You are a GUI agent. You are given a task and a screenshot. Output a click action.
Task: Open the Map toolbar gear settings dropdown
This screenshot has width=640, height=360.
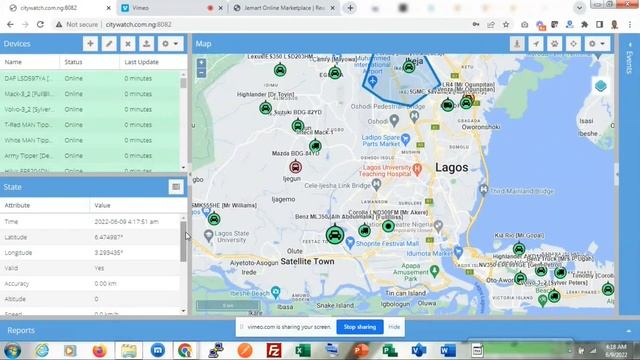pos(597,44)
